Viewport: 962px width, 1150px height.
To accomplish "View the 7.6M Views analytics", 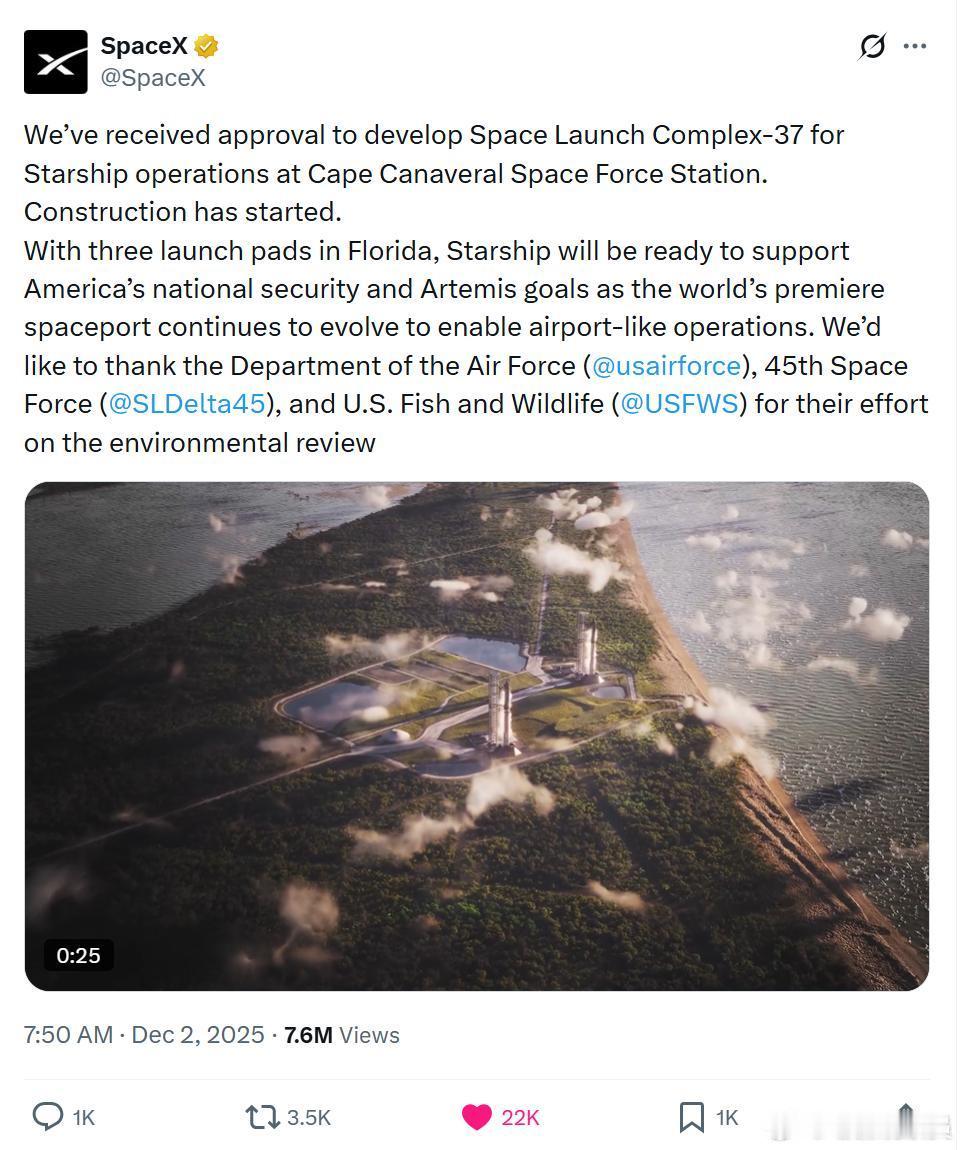I will coord(341,1035).
